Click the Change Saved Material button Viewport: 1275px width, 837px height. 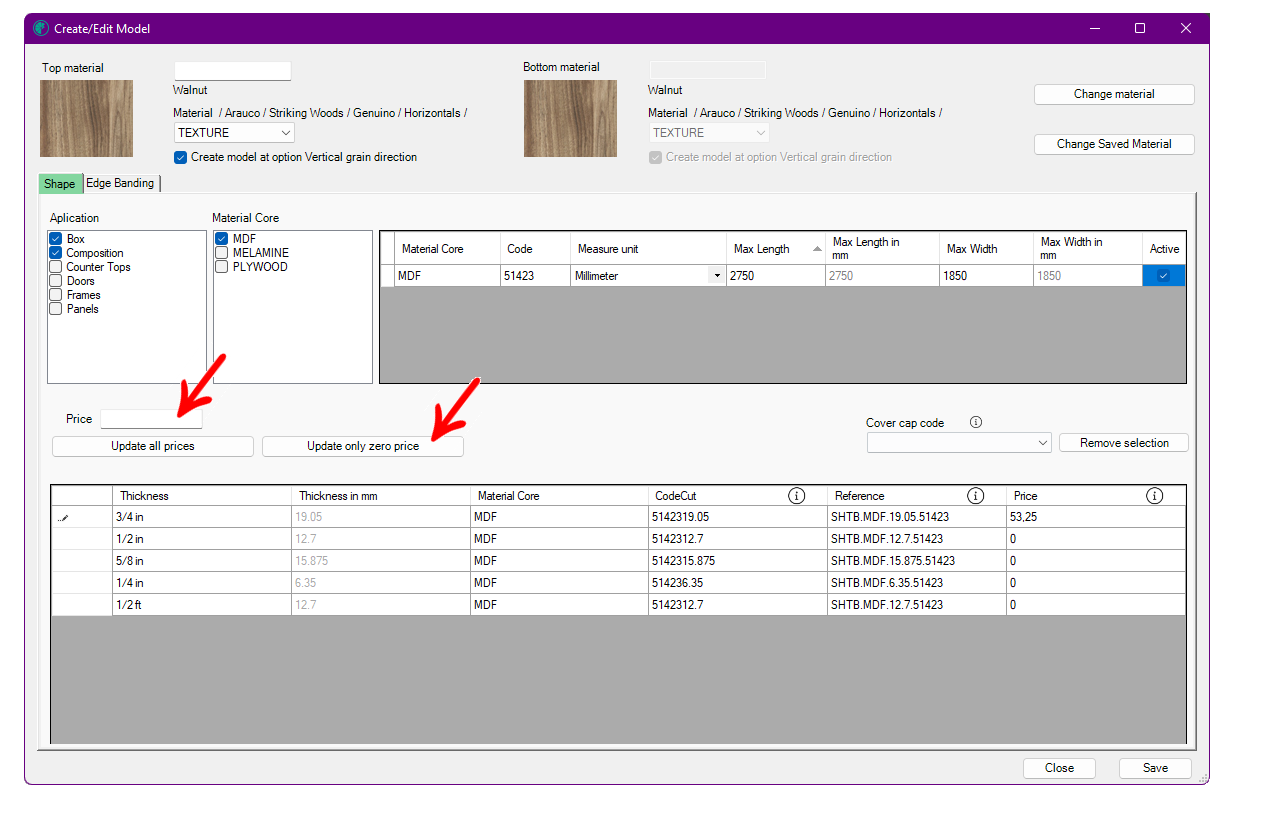click(1114, 144)
